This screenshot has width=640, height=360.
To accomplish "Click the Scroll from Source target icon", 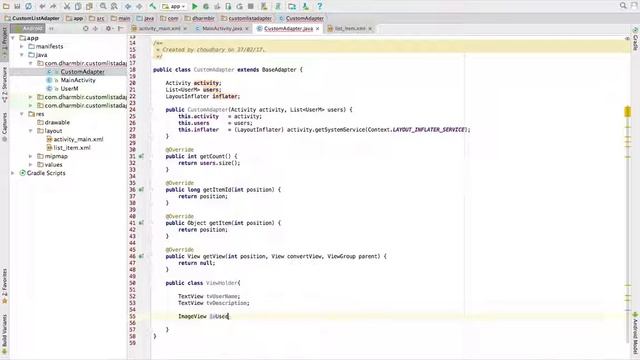I will (85, 29).
